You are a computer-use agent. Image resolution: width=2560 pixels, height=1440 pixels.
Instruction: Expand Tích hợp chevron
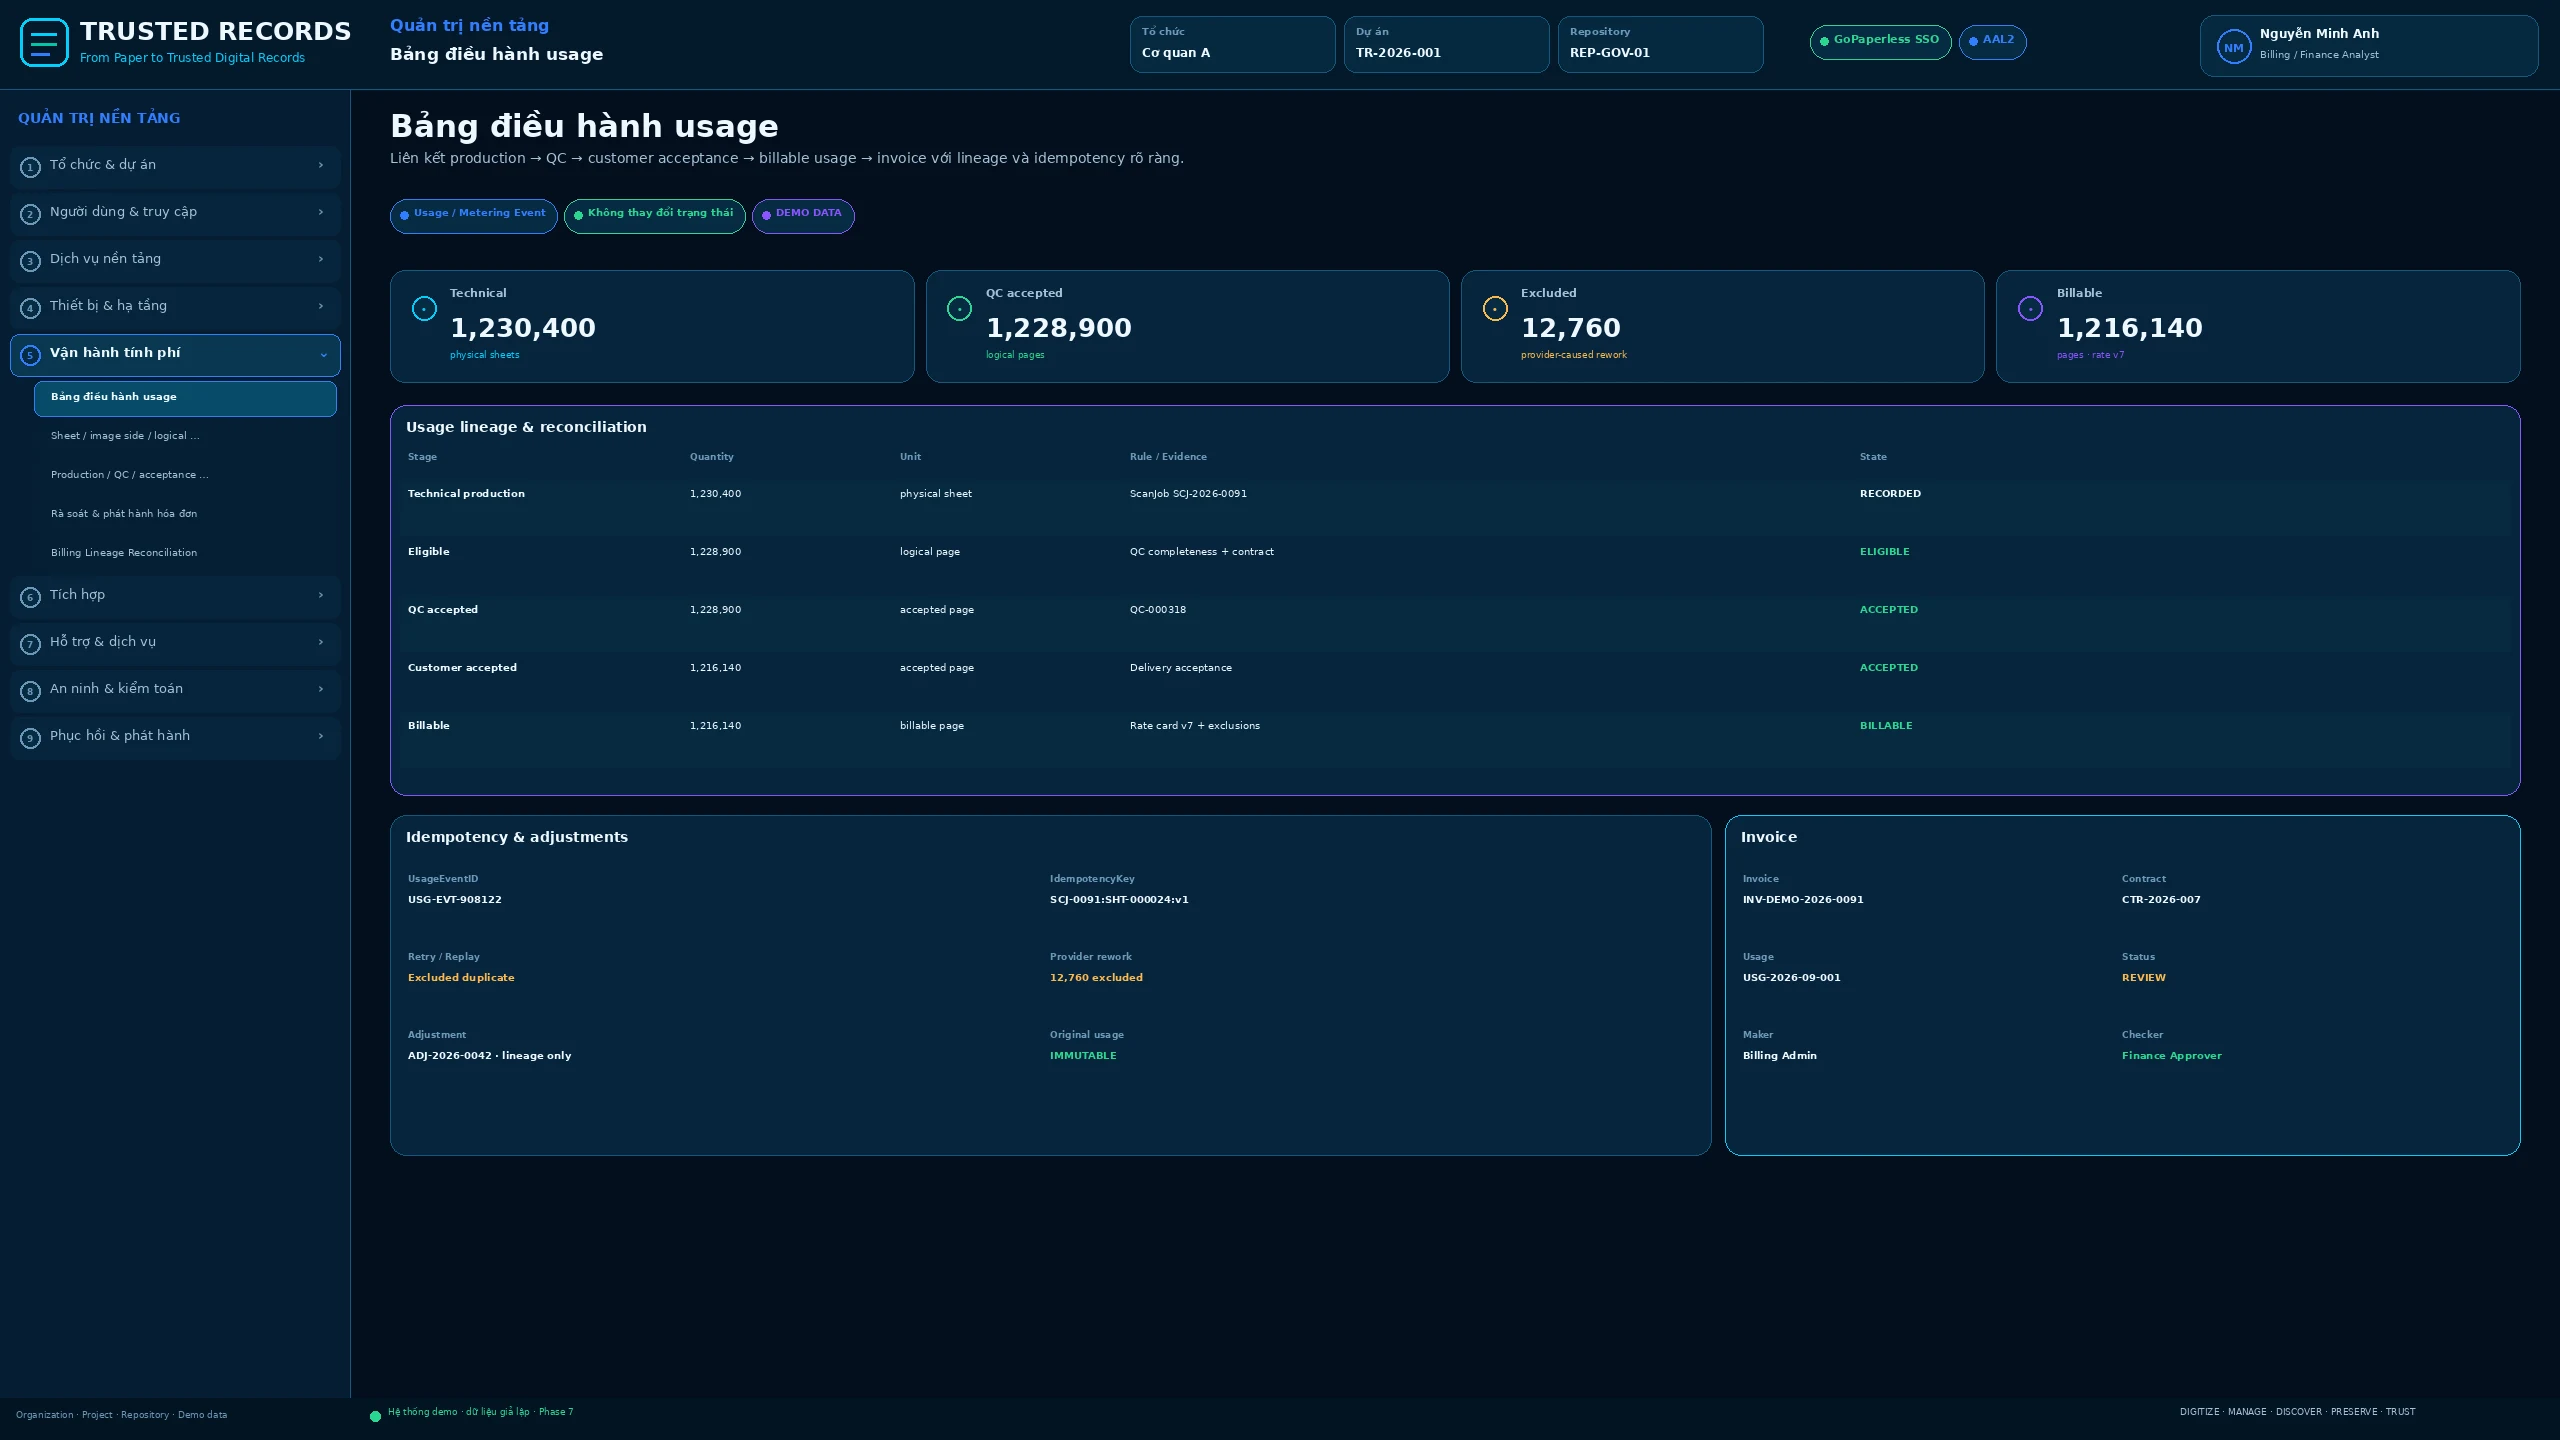(321, 595)
